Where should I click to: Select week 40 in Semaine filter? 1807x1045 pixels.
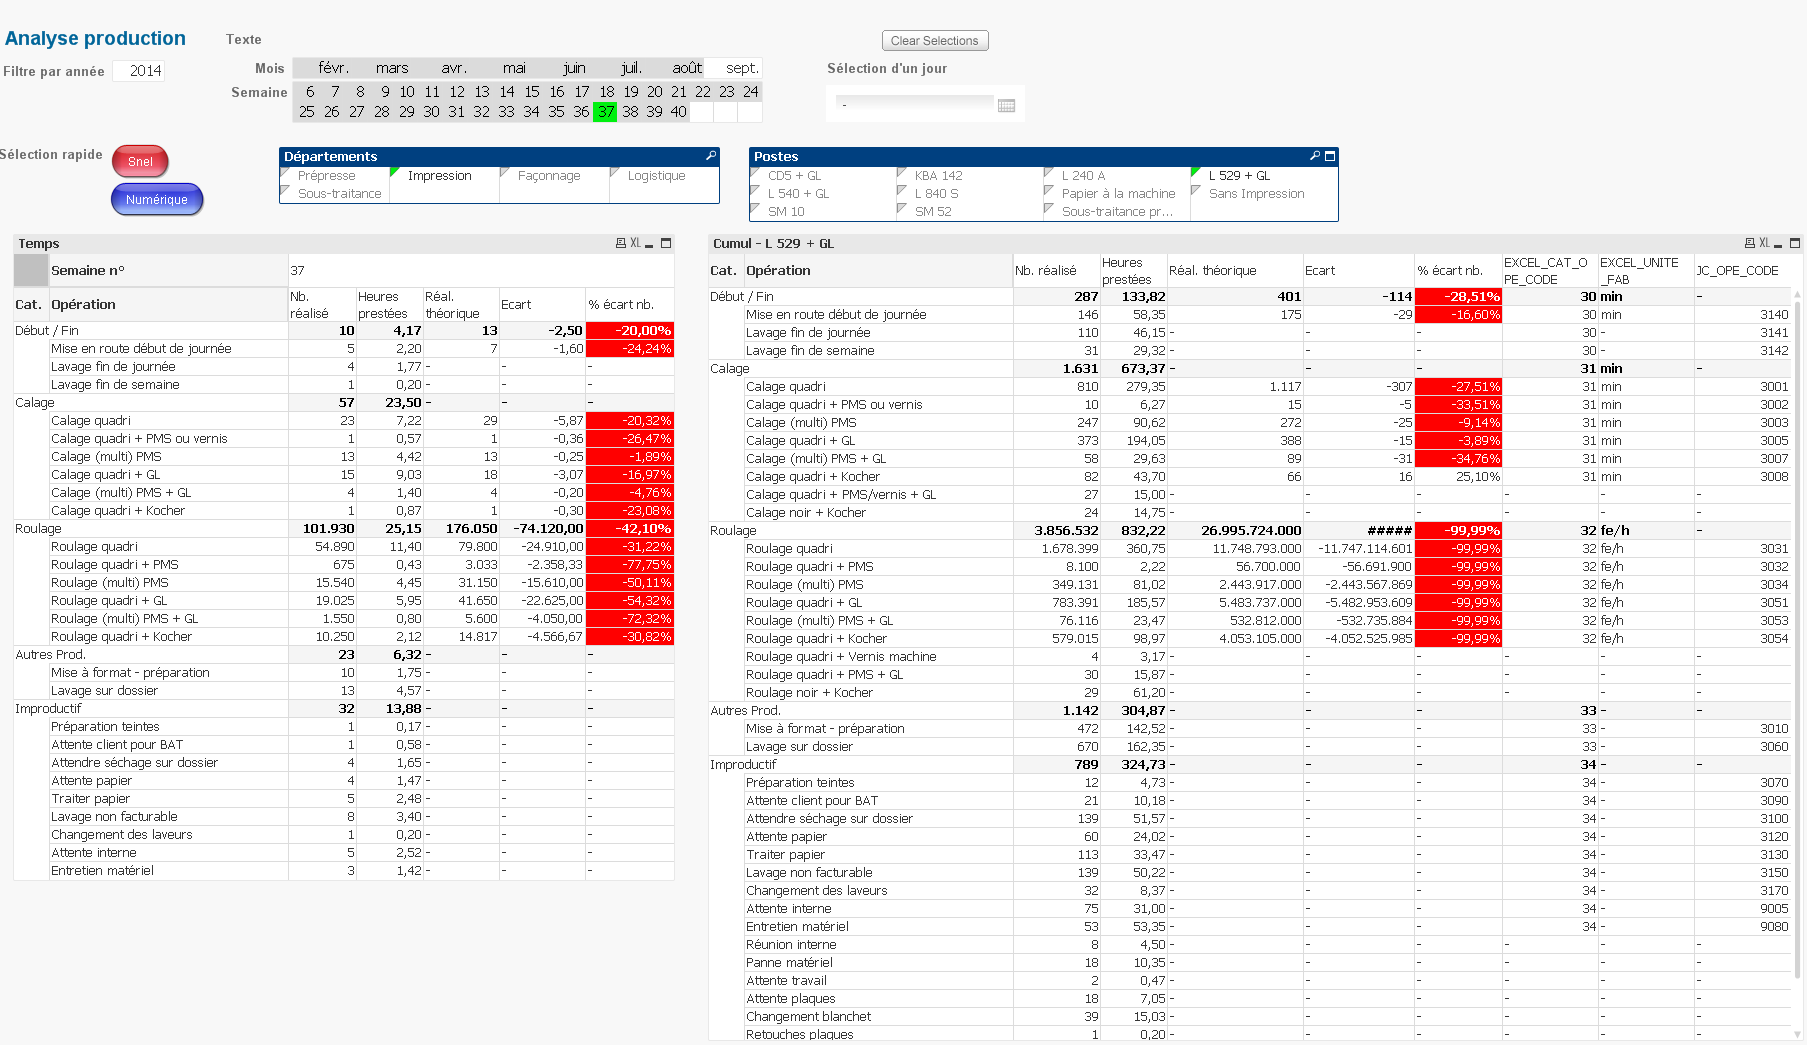coord(679,112)
